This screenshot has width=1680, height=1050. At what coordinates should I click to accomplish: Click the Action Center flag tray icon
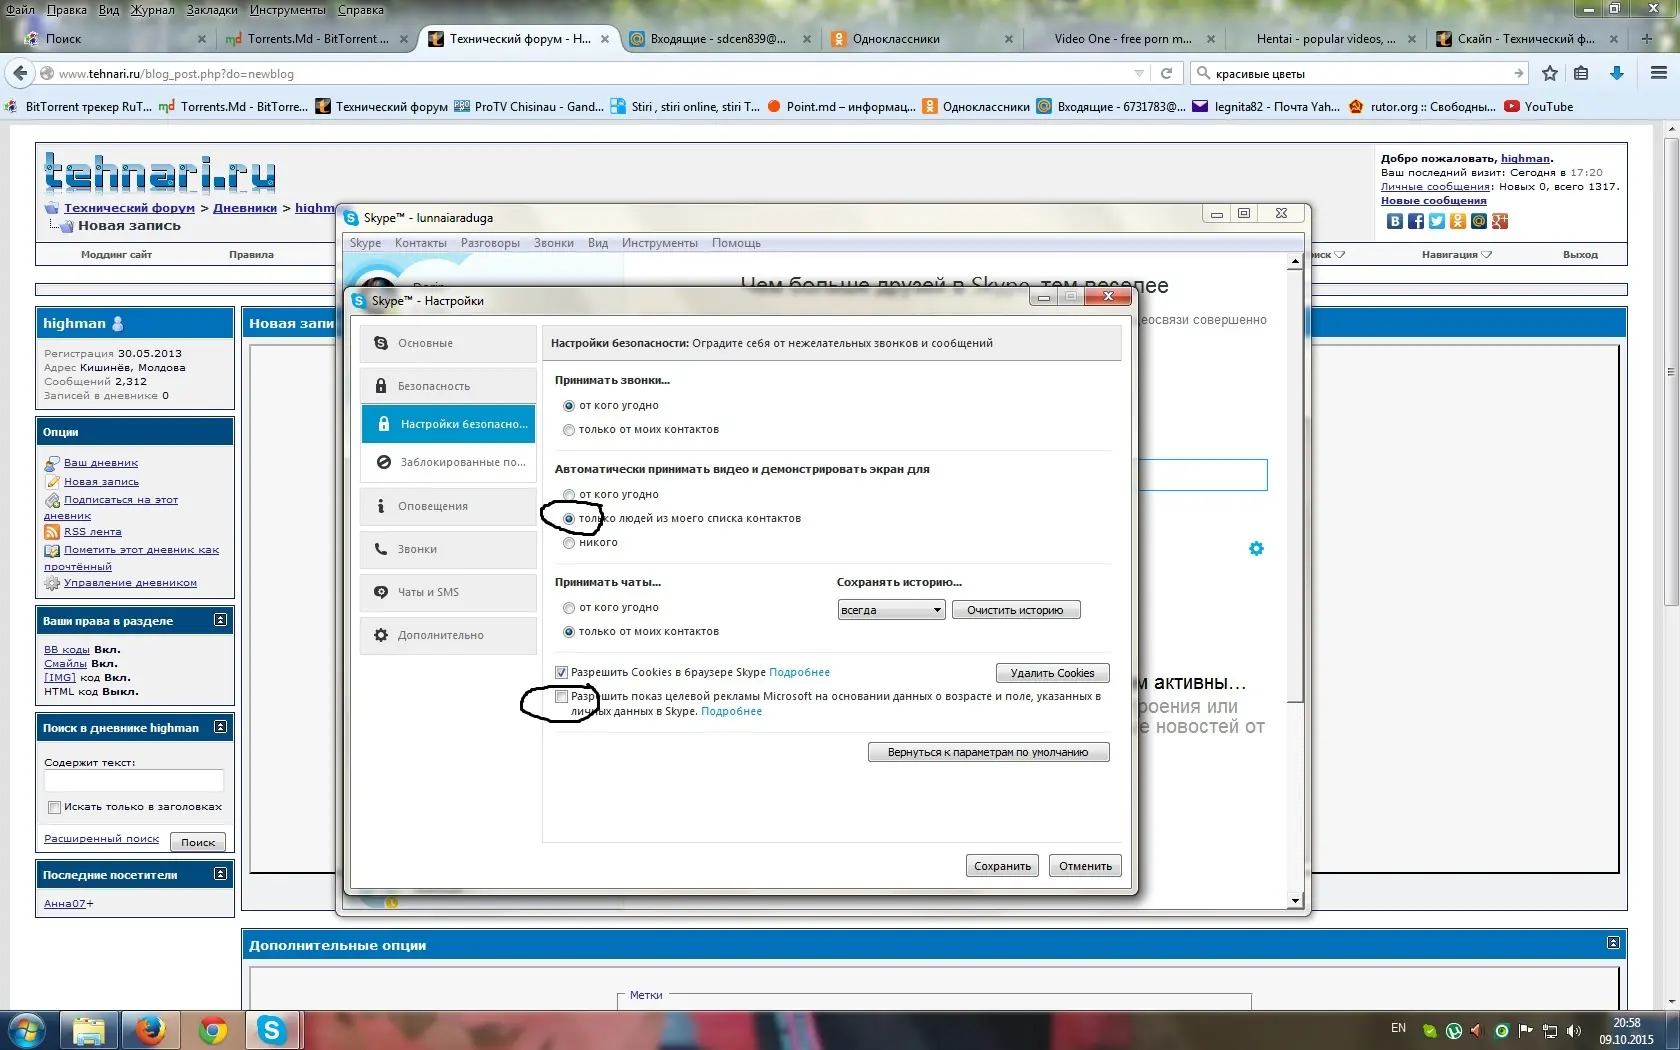[x=1526, y=1030]
